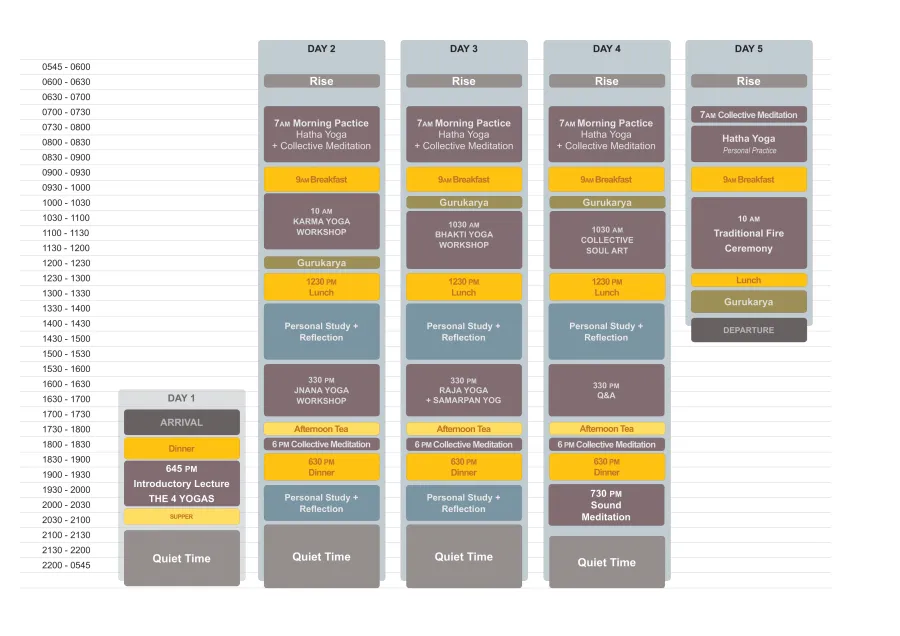Open the Collective Soul Art block
Screen dimensions: 900x636
pyautogui.click(x=607, y=240)
